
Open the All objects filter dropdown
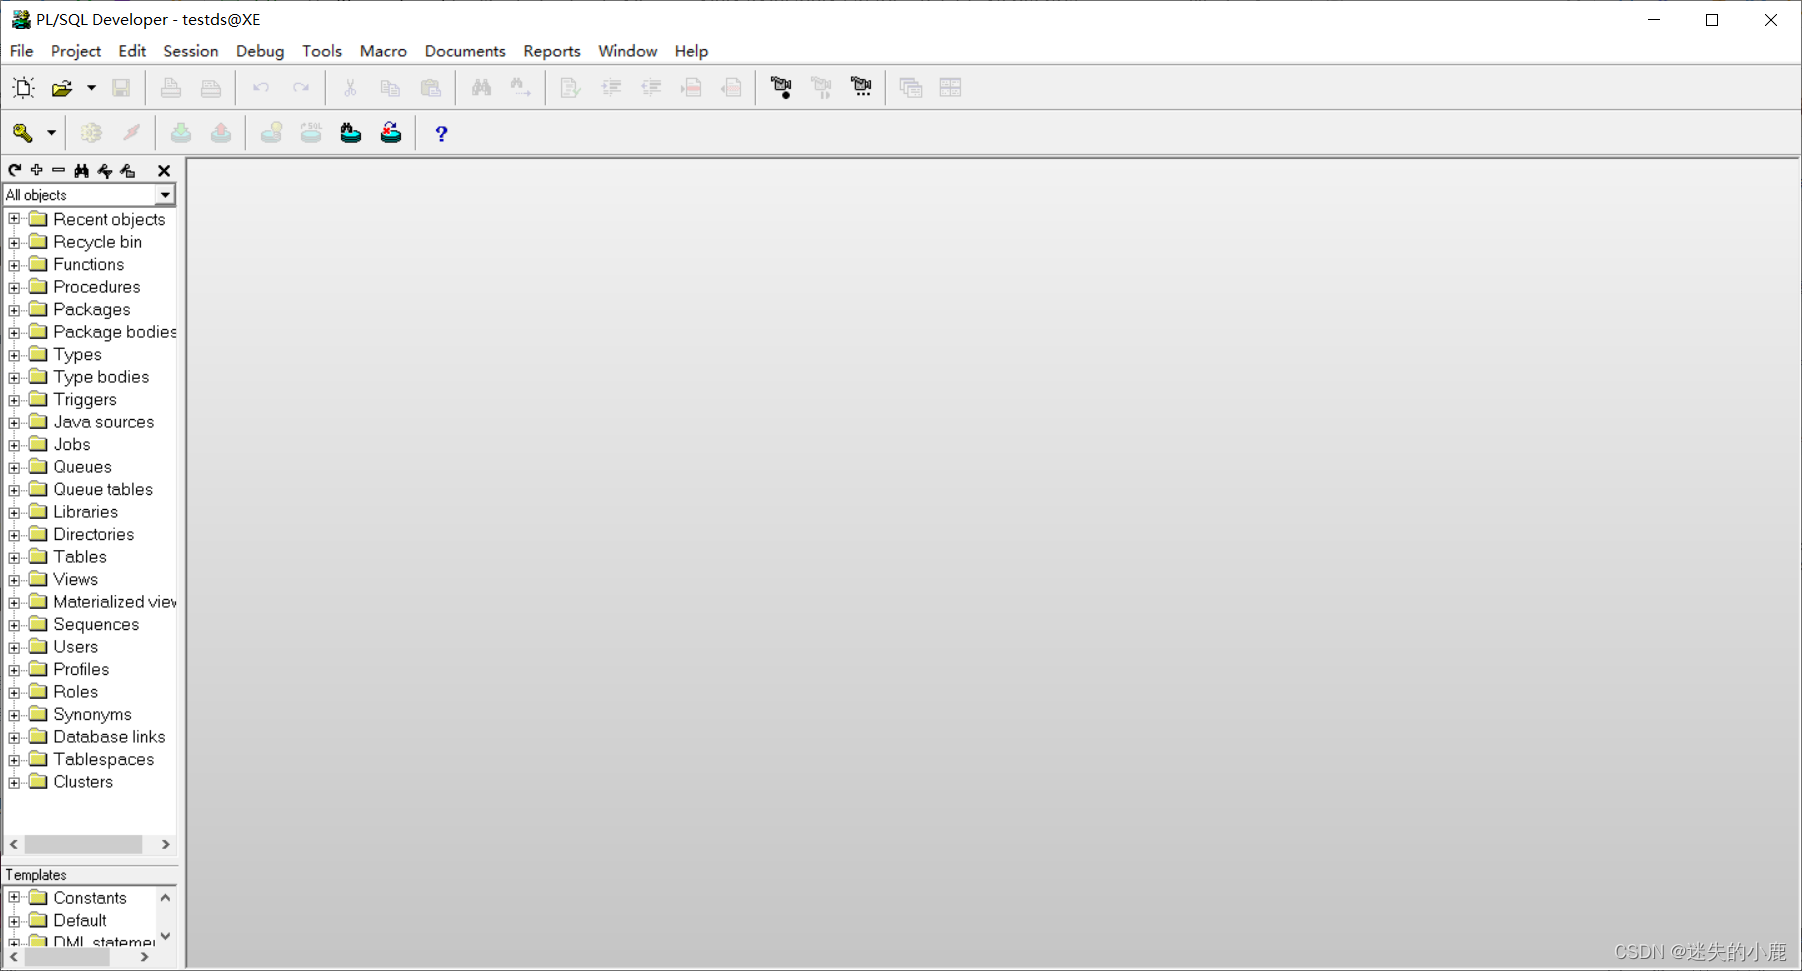click(x=165, y=195)
